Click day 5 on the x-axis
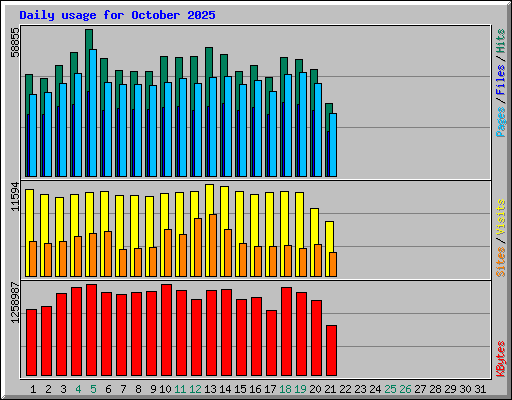Screen dimensions: 512x400 tap(93, 389)
